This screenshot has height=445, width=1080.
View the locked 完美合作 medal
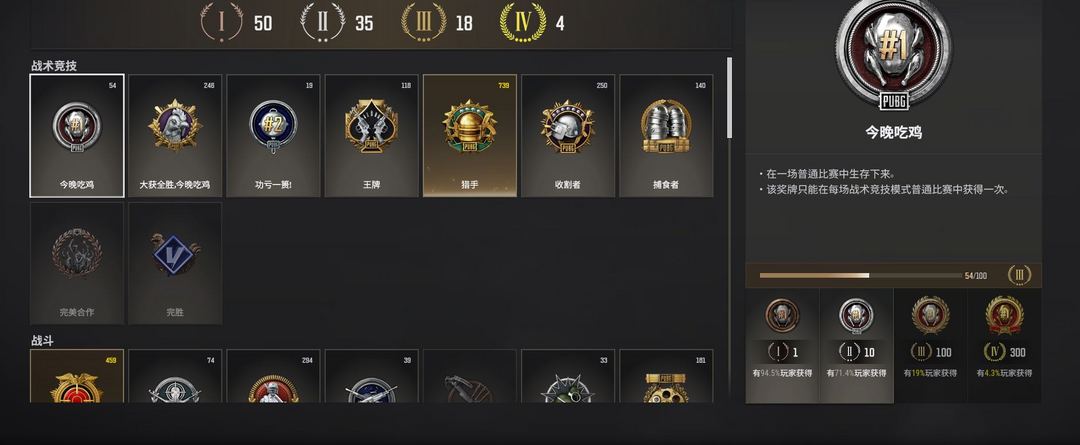pos(76,263)
